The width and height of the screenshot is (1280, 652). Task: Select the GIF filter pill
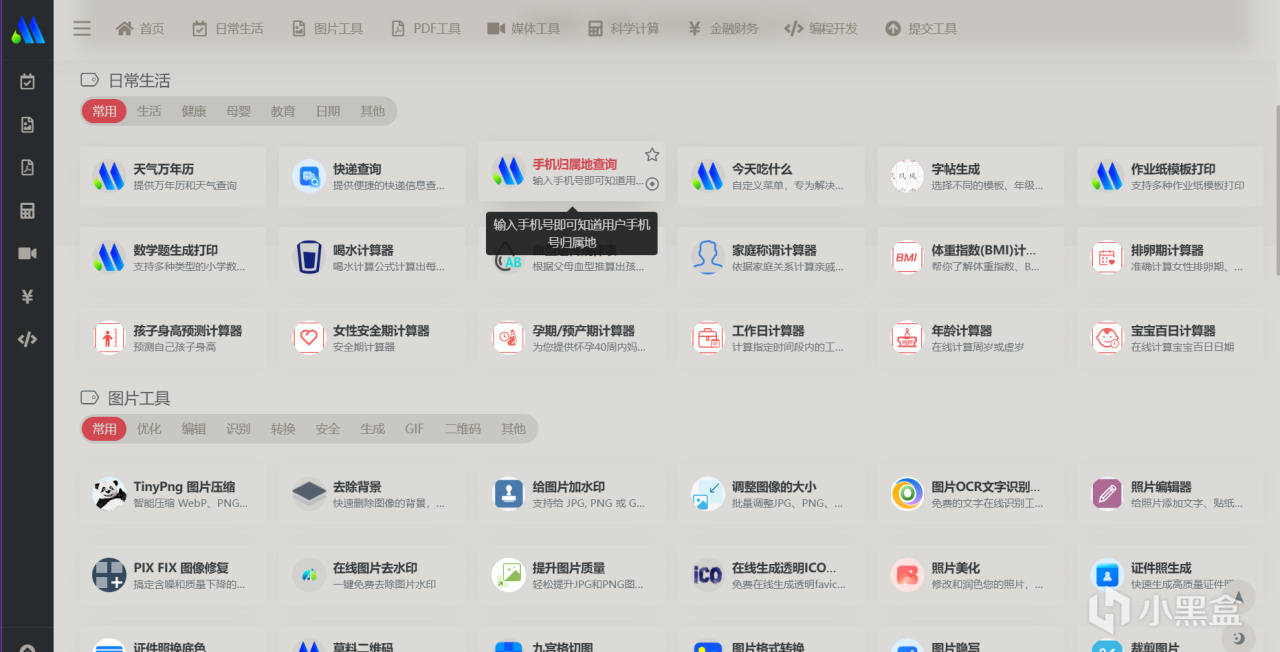[x=414, y=428]
